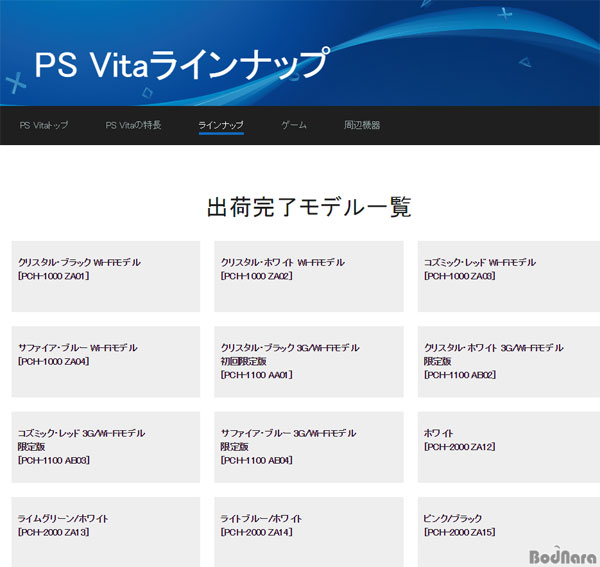Open the ライトブルー/ホワイト PCH-2000 ZA14 card
This screenshot has height=567, width=600.
pos(309,532)
